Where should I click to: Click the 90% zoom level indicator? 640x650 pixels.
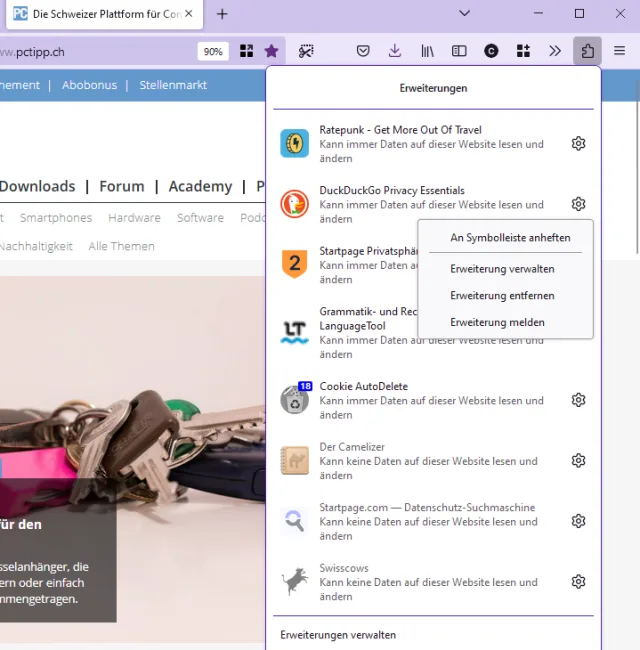[213, 51]
